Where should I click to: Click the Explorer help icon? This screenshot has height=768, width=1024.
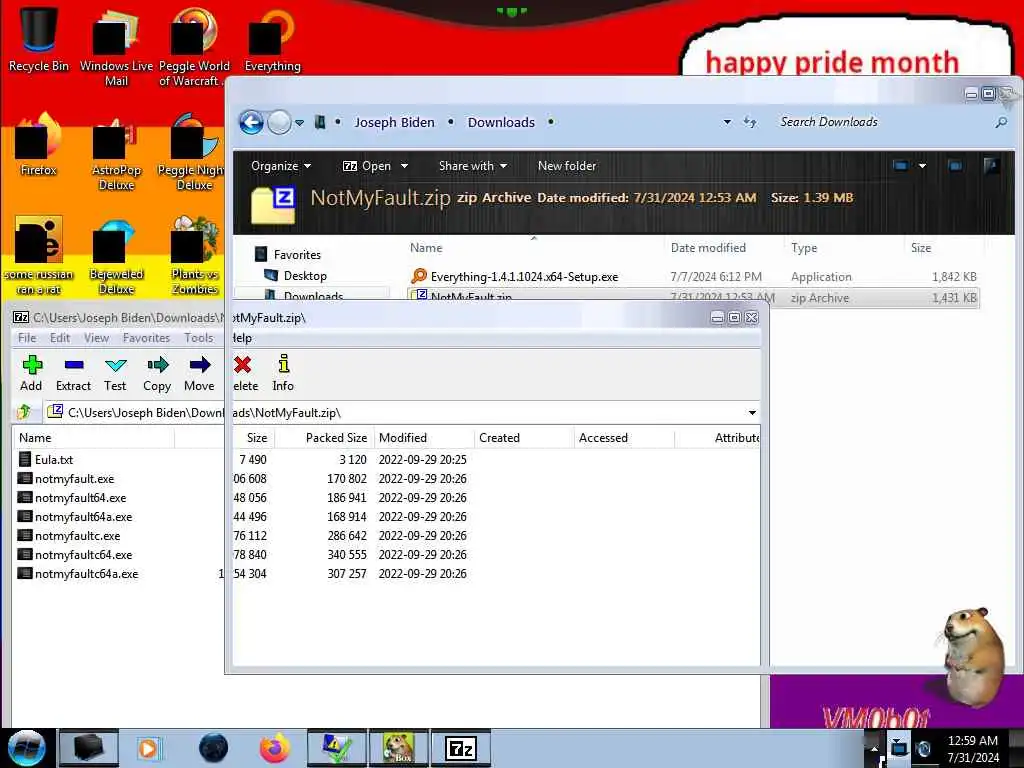991,166
